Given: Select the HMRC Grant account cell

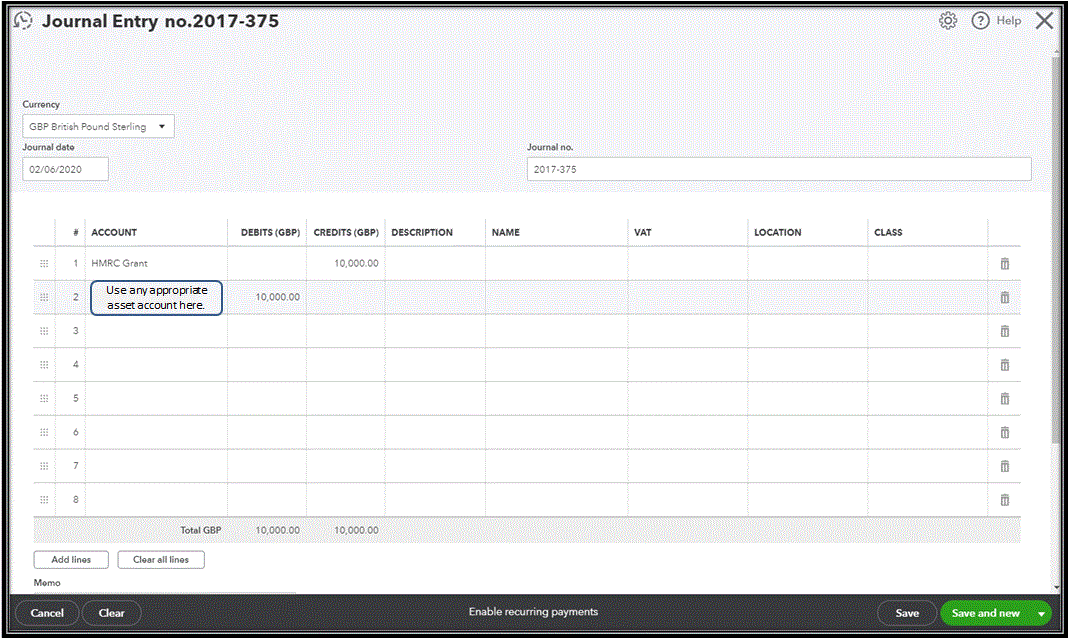Looking at the screenshot, I should [x=156, y=263].
